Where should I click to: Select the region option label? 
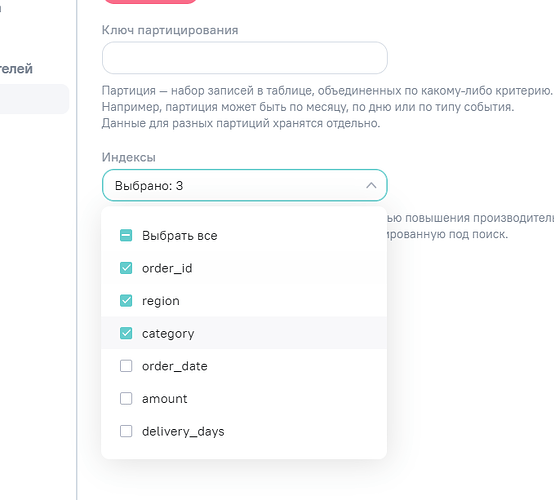pyautogui.click(x=161, y=301)
